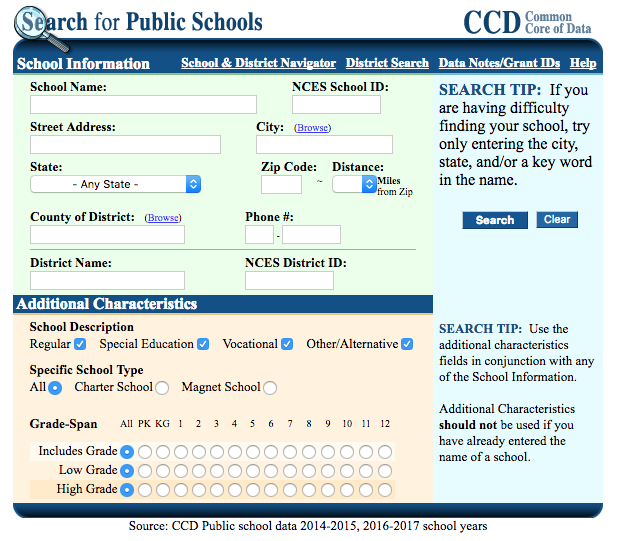Set High Grade to 5
617x541 pixels.
pos(253,490)
